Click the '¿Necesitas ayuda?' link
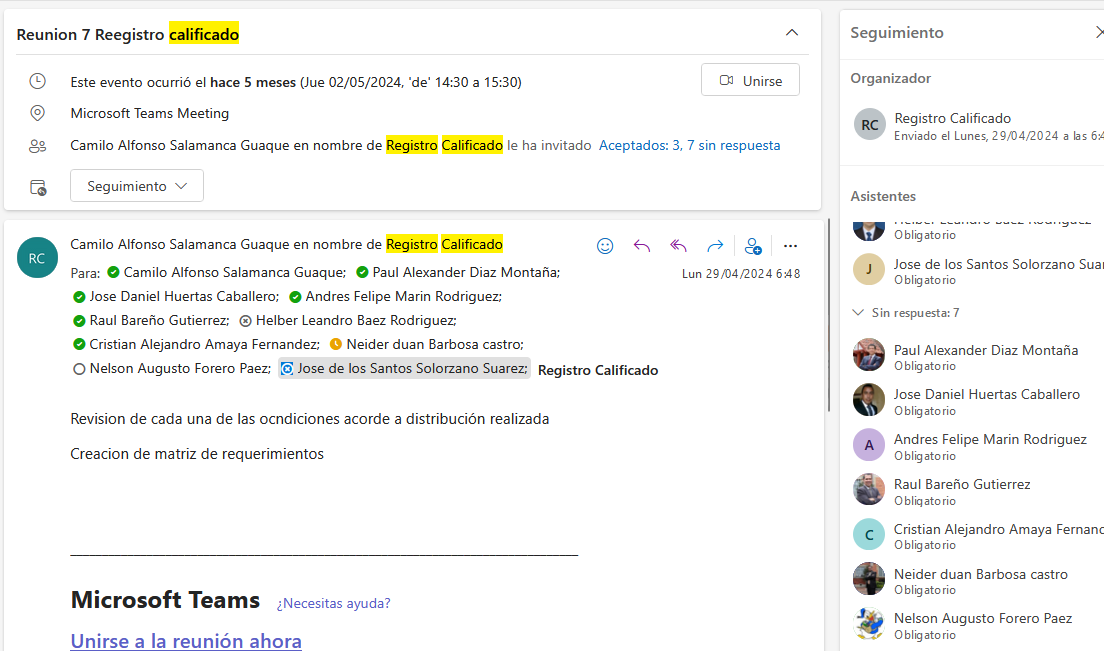Viewport: 1104px width, 651px height. (x=333, y=603)
